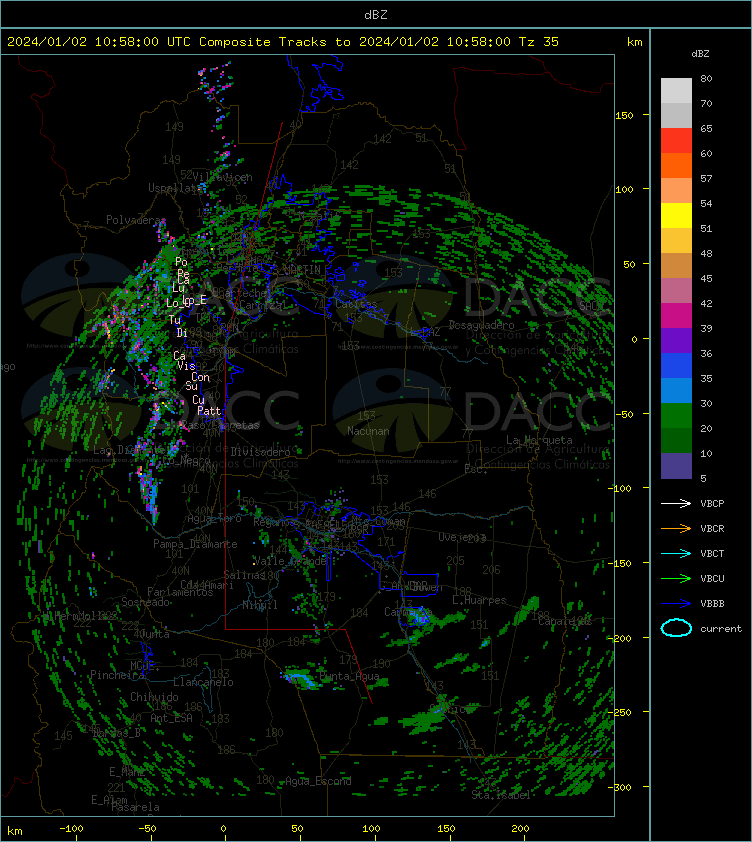This screenshot has width=752, height=842.
Task: Click the 'Nacunan' map label
Action: 368,431
